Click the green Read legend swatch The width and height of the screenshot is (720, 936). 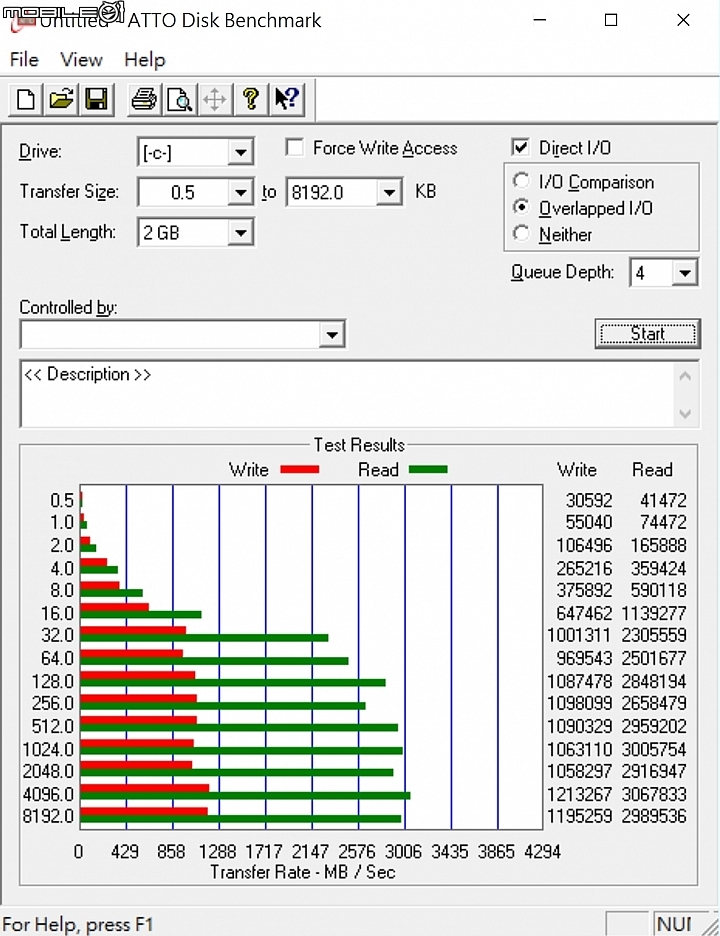[x=428, y=470]
